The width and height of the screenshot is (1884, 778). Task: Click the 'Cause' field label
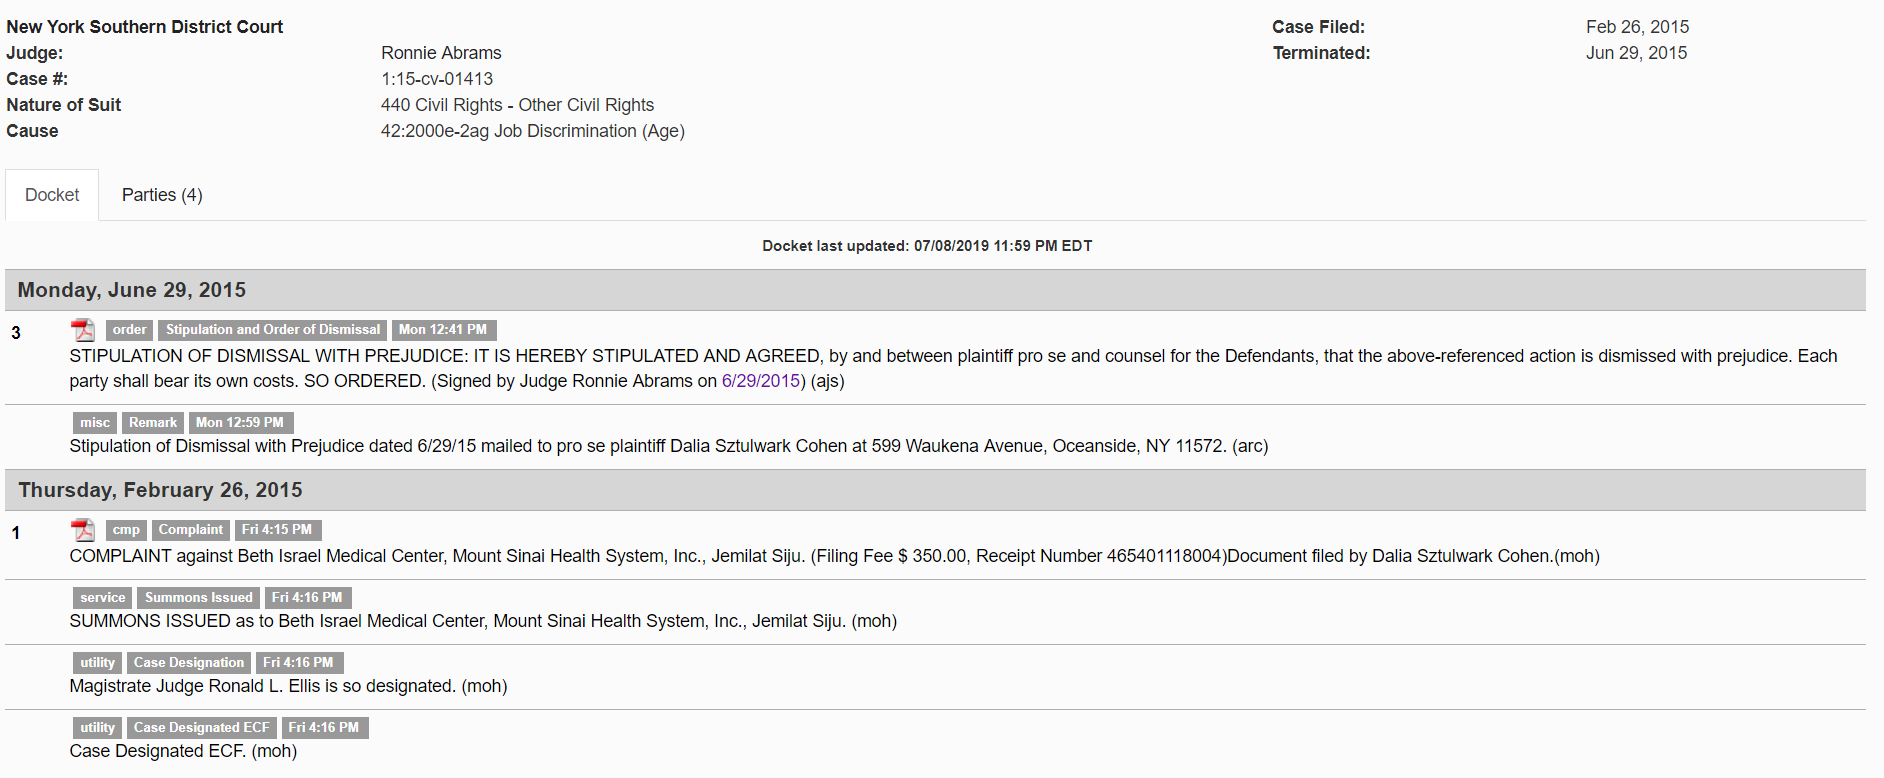[32, 131]
